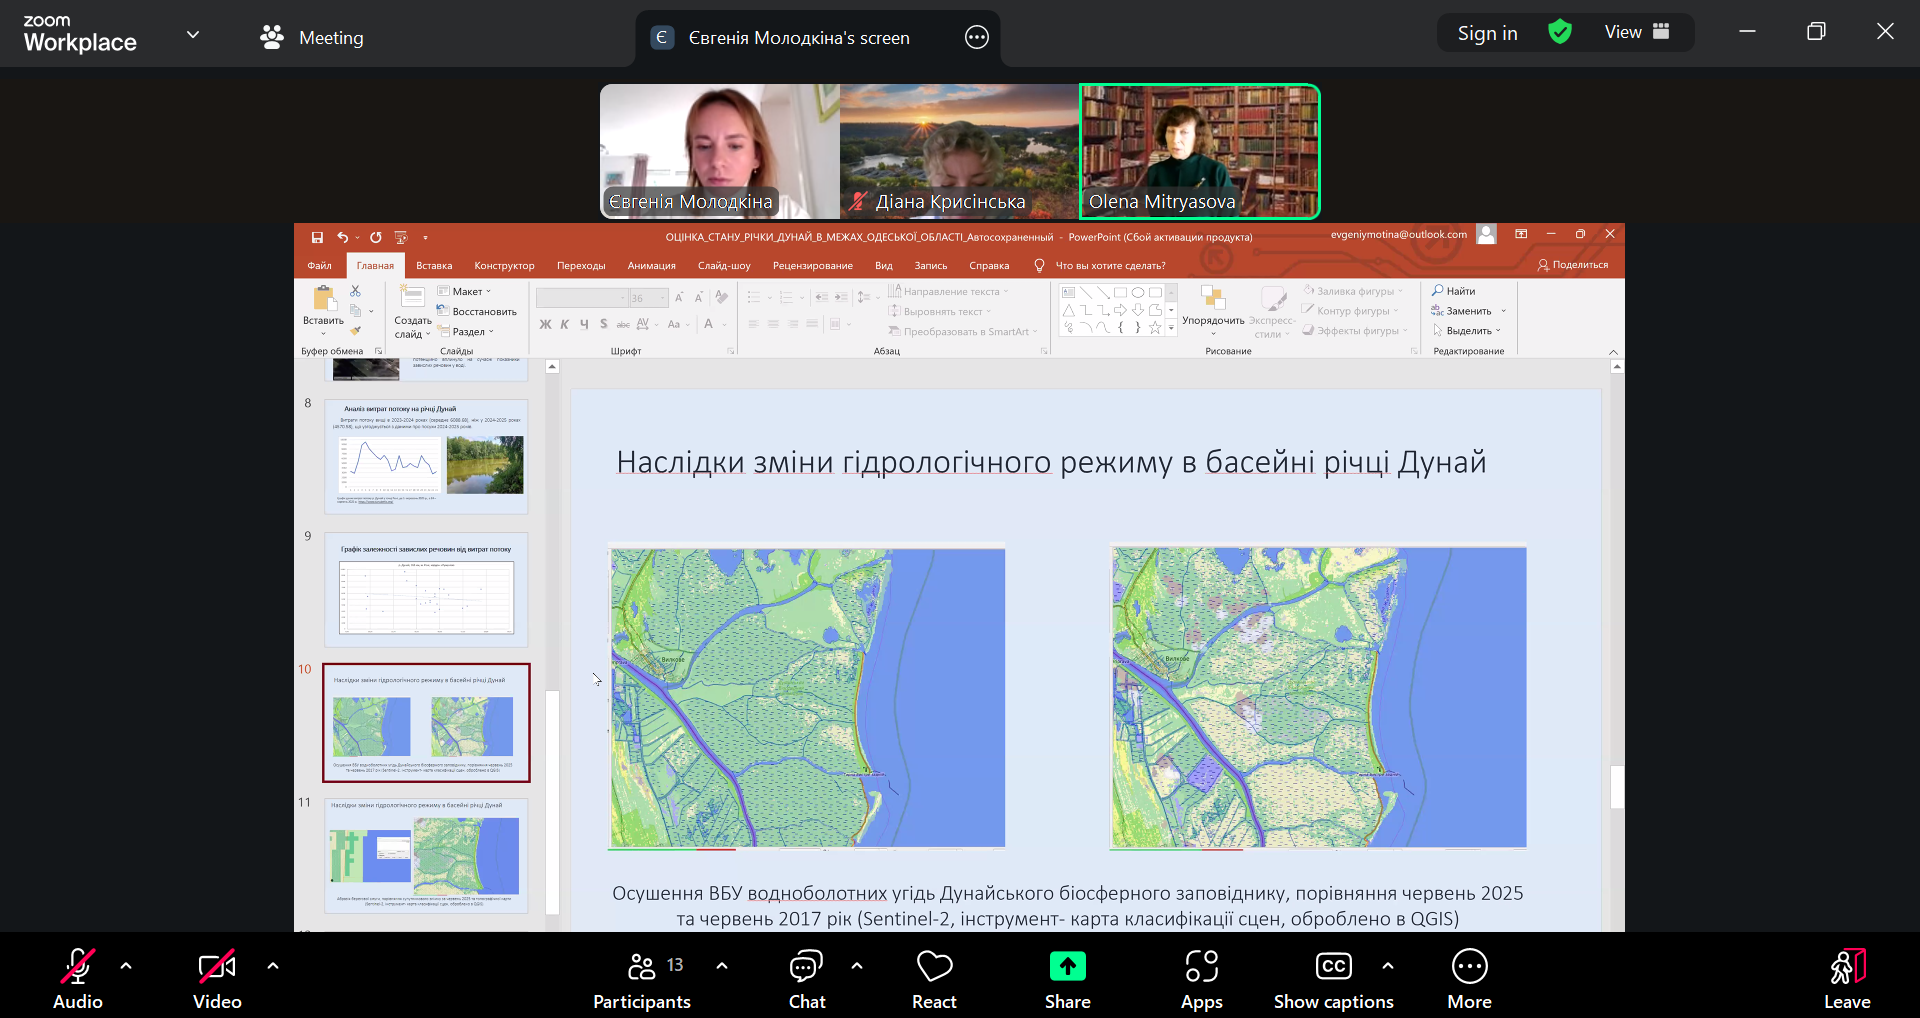Open screen share options ellipsis button

click(x=976, y=38)
